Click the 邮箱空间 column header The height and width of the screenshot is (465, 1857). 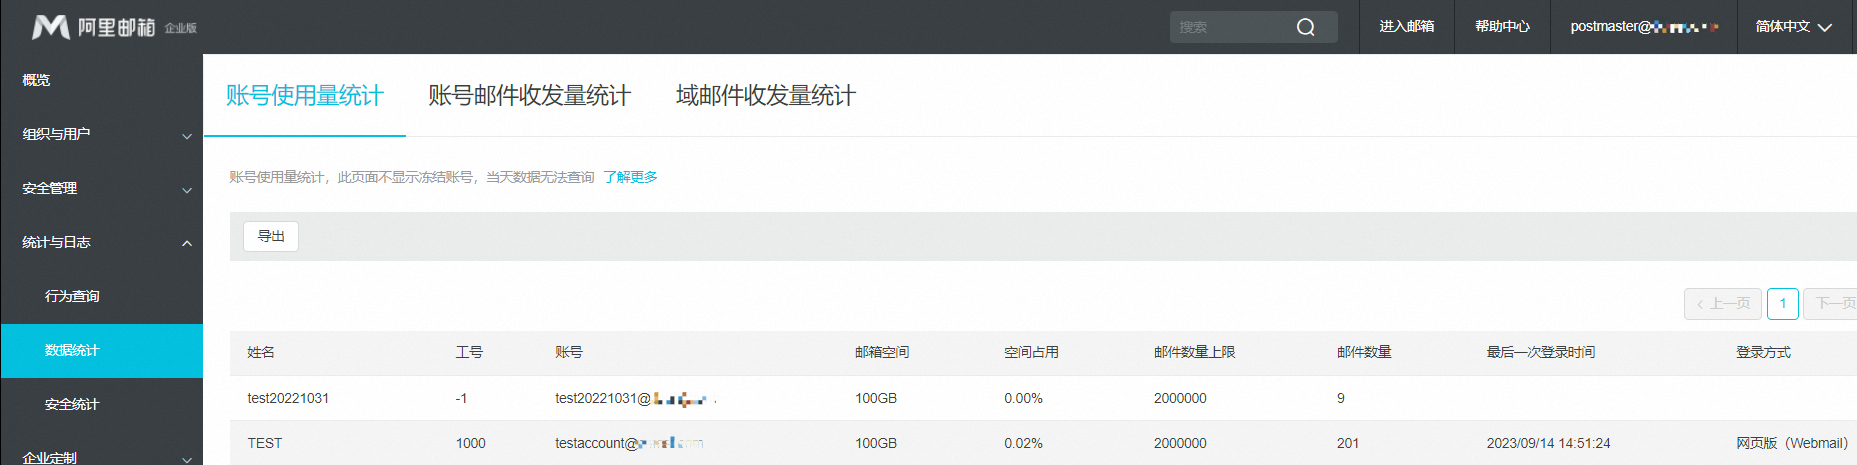coord(882,352)
